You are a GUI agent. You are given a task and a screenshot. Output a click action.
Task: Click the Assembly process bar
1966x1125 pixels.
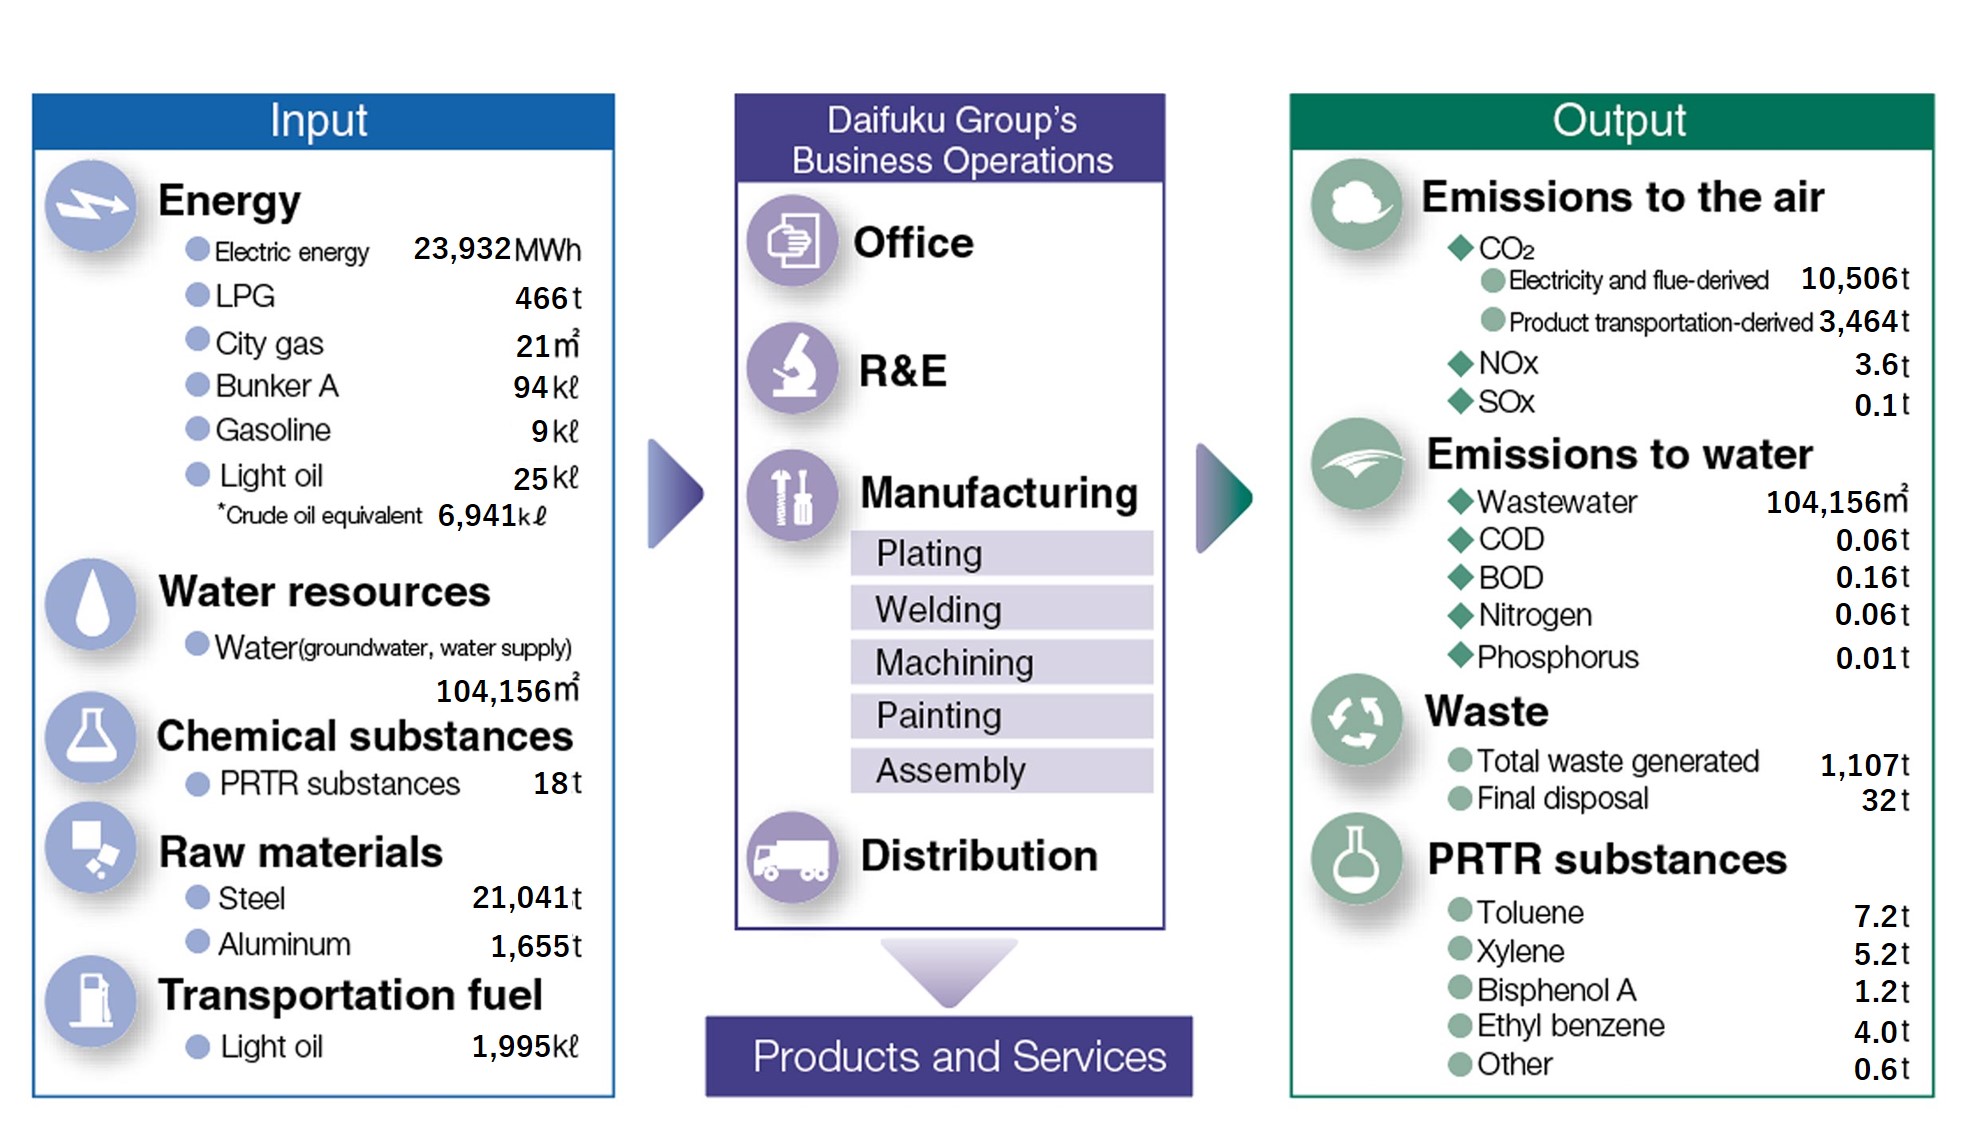(x=1002, y=771)
